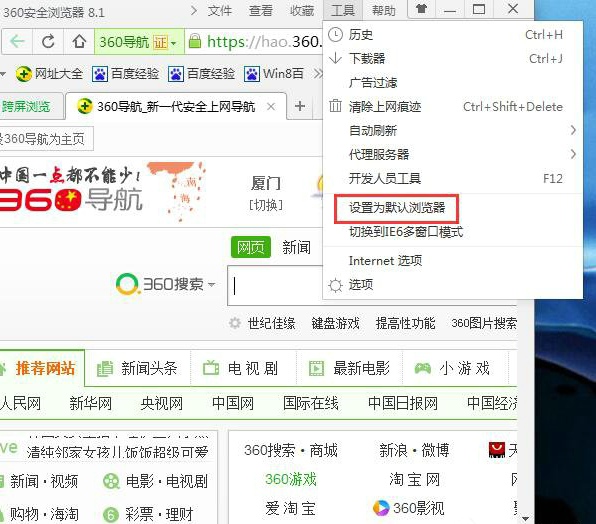Click the 360导航为主页 button

(46, 139)
